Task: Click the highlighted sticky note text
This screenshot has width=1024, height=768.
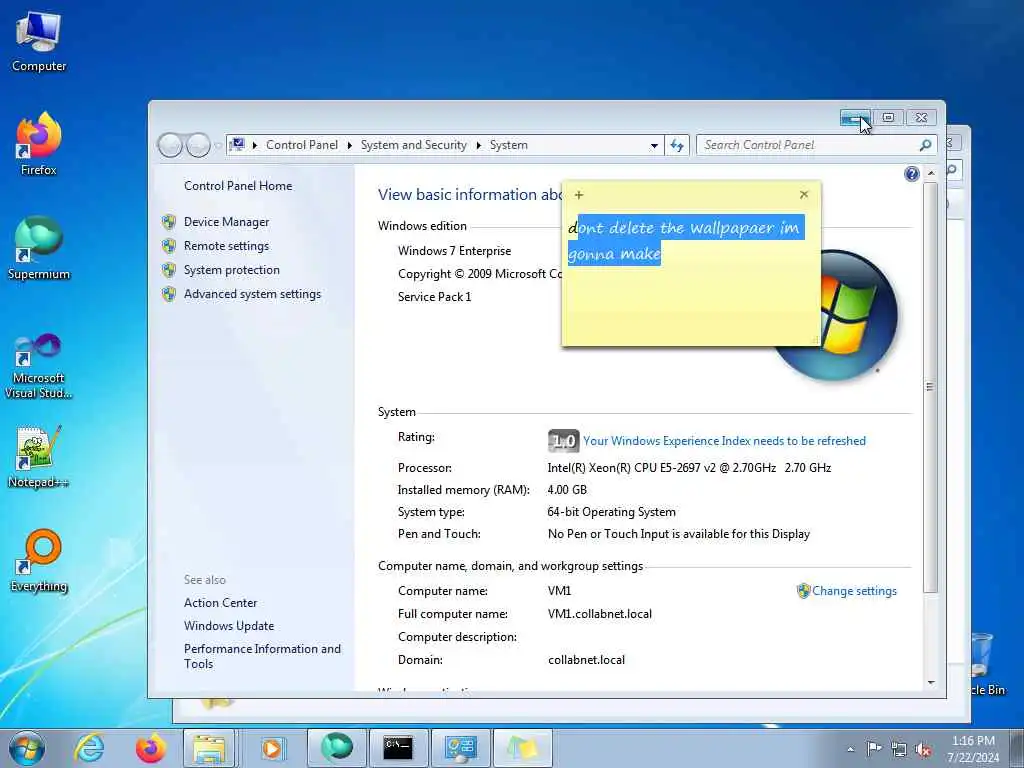Action: coord(686,240)
